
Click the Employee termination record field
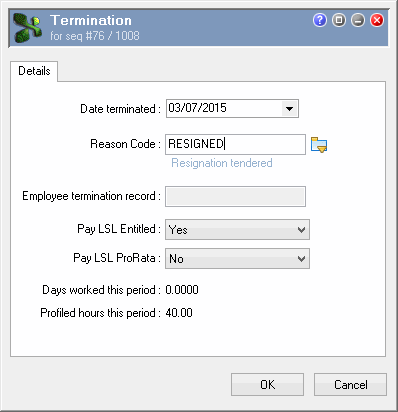coord(235,196)
